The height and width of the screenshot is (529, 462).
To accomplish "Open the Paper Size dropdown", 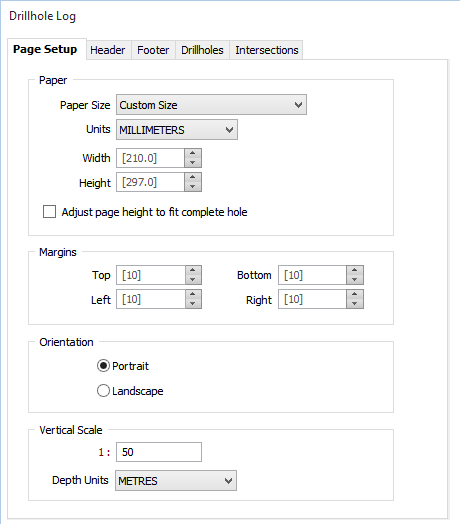I will click(212, 105).
